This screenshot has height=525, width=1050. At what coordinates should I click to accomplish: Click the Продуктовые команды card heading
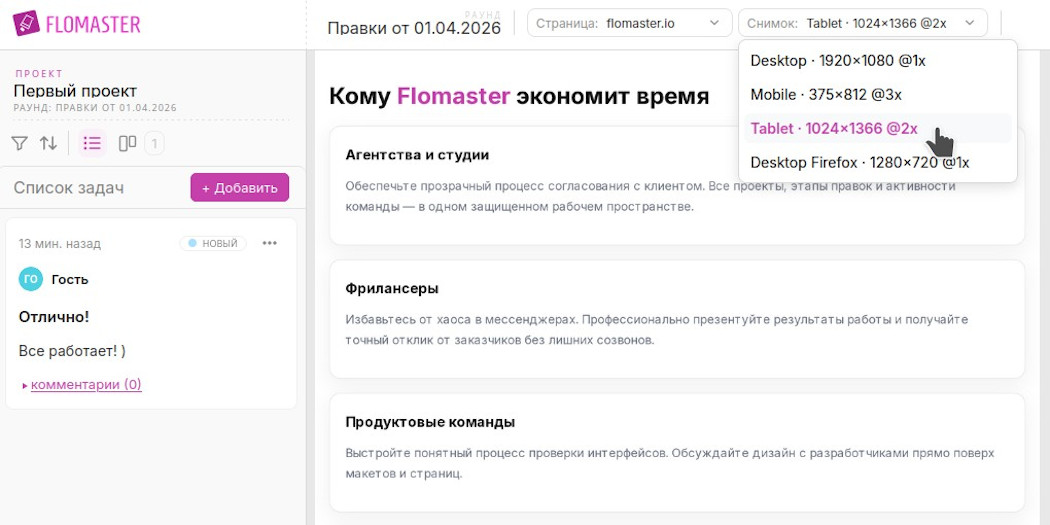(430, 423)
